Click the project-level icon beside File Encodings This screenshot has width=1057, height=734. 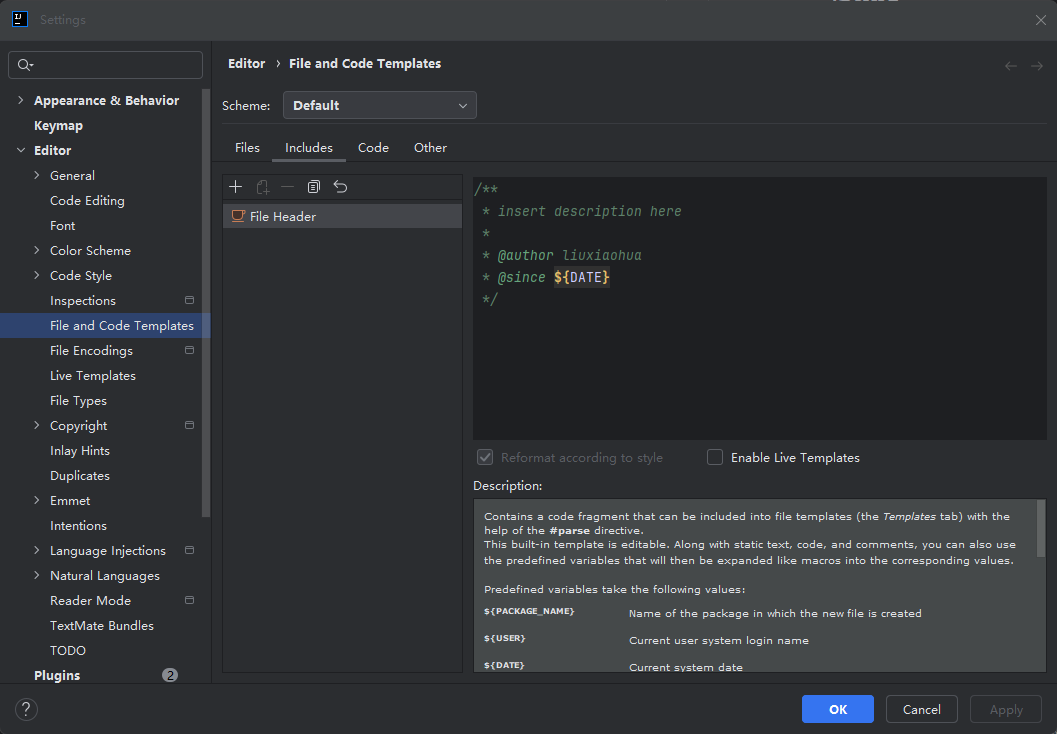[189, 350]
